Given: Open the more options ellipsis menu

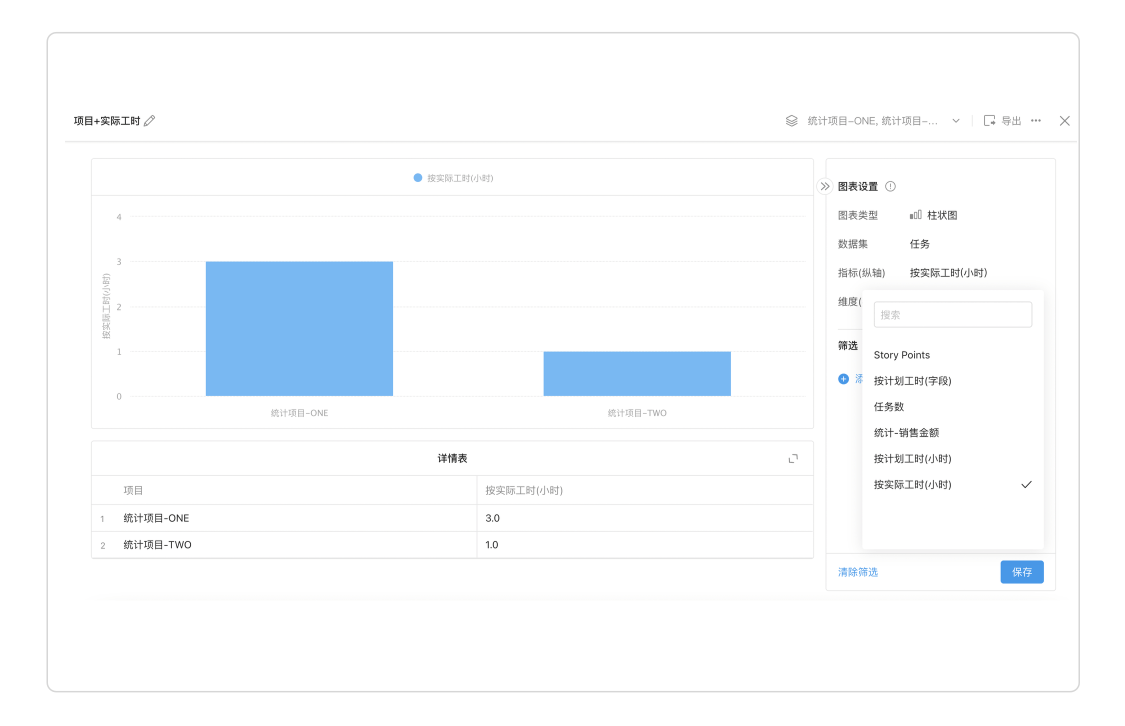Looking at the screenshot, I should [x=1036, y=121].
